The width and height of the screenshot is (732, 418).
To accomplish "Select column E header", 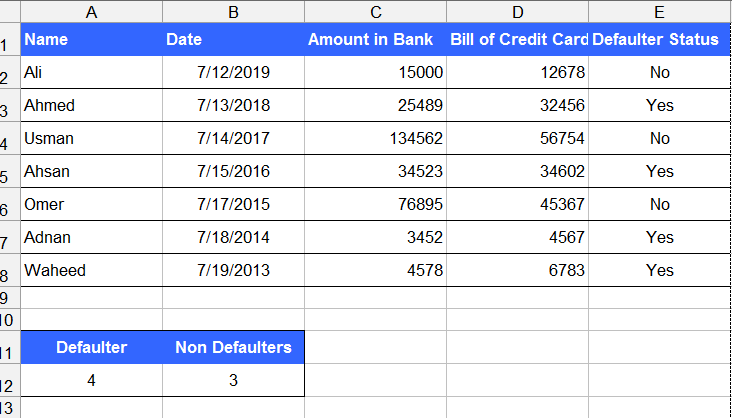I will (659, 11).
